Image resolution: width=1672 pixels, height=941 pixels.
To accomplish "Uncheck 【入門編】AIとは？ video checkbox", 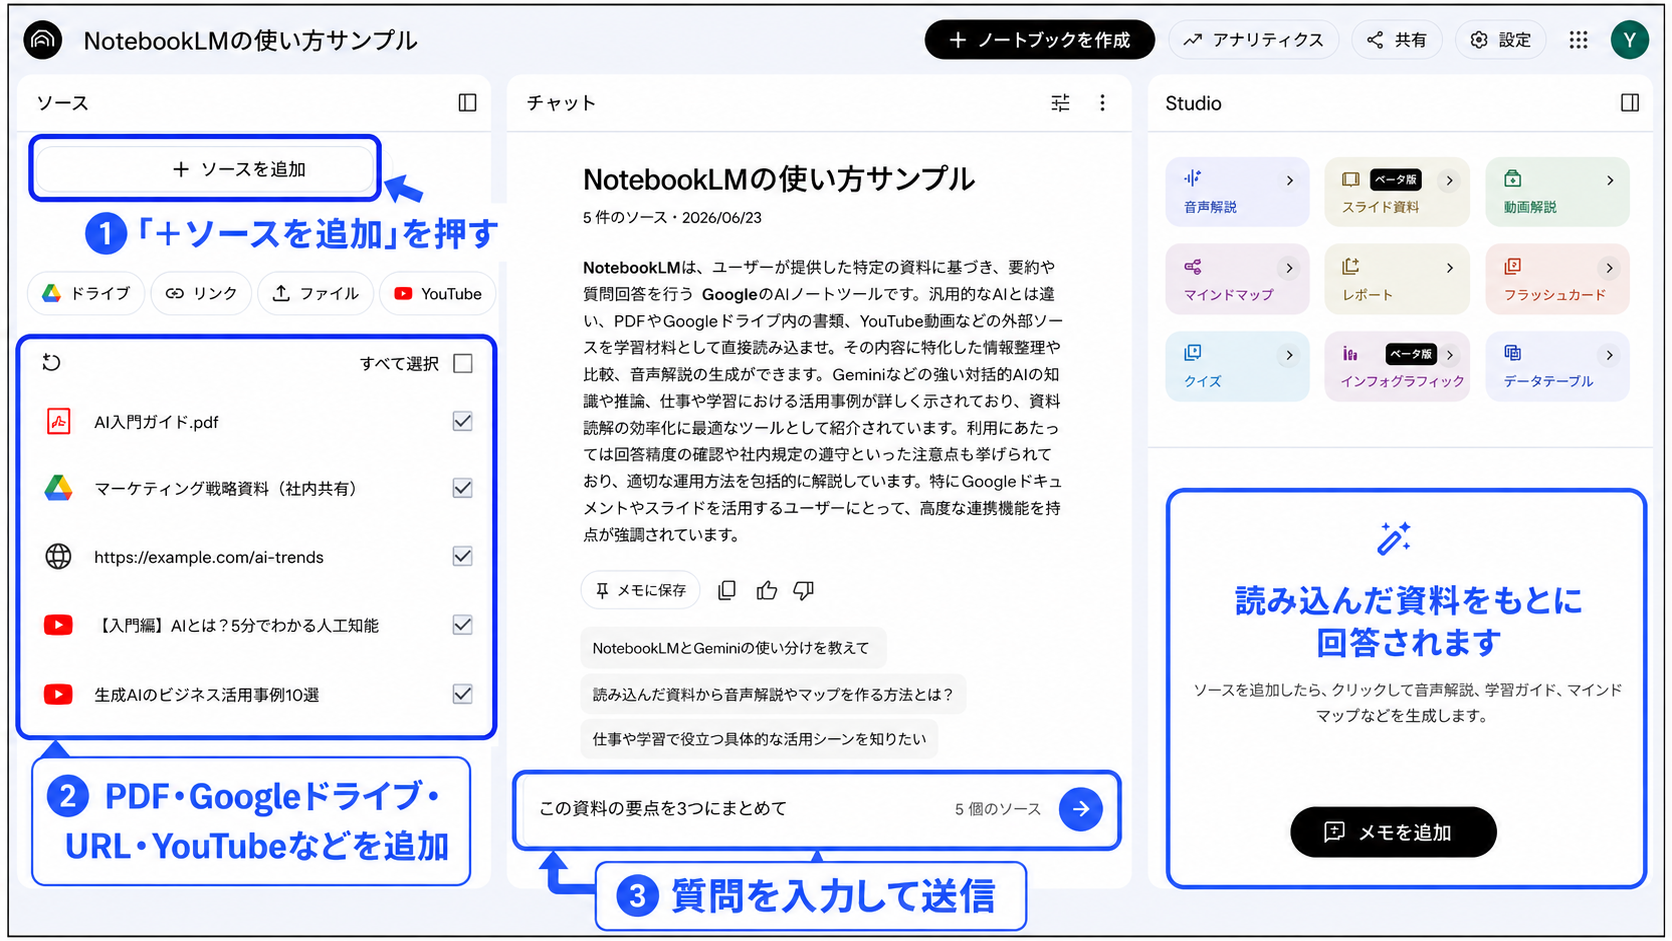I will 463,625.
